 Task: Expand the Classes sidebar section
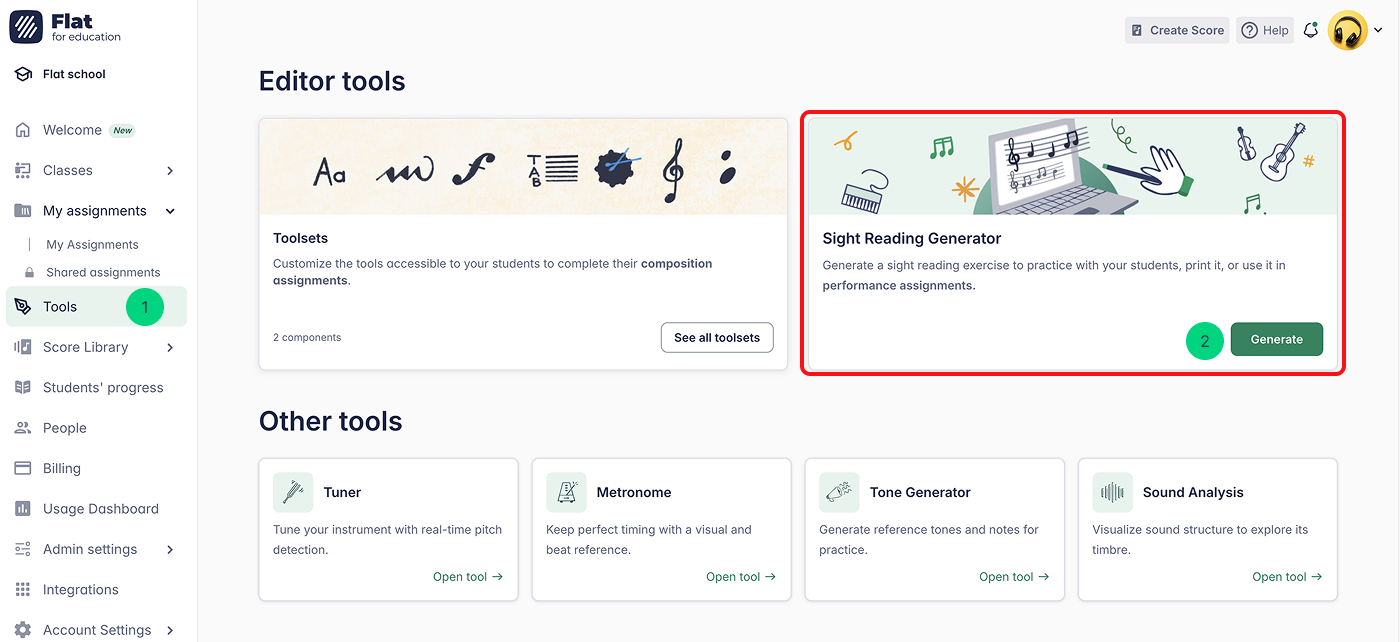(x=170, y=171)
